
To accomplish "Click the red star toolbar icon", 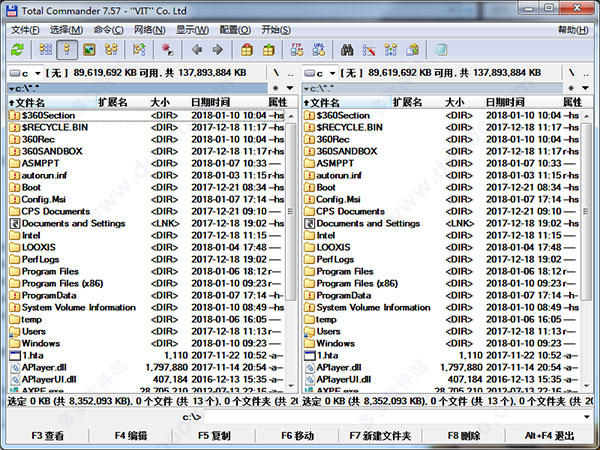I will (x=168, y=50).
